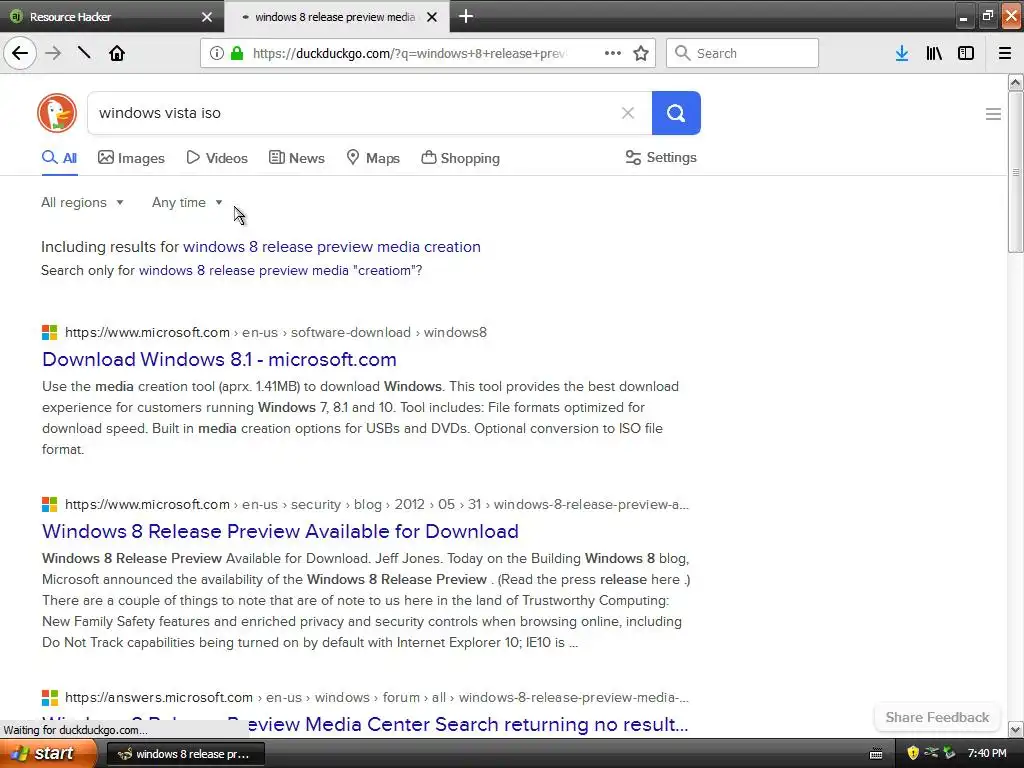The image size is (1024, 768).
Task: Switch to Images results
Action: click(x=131, y=158)
